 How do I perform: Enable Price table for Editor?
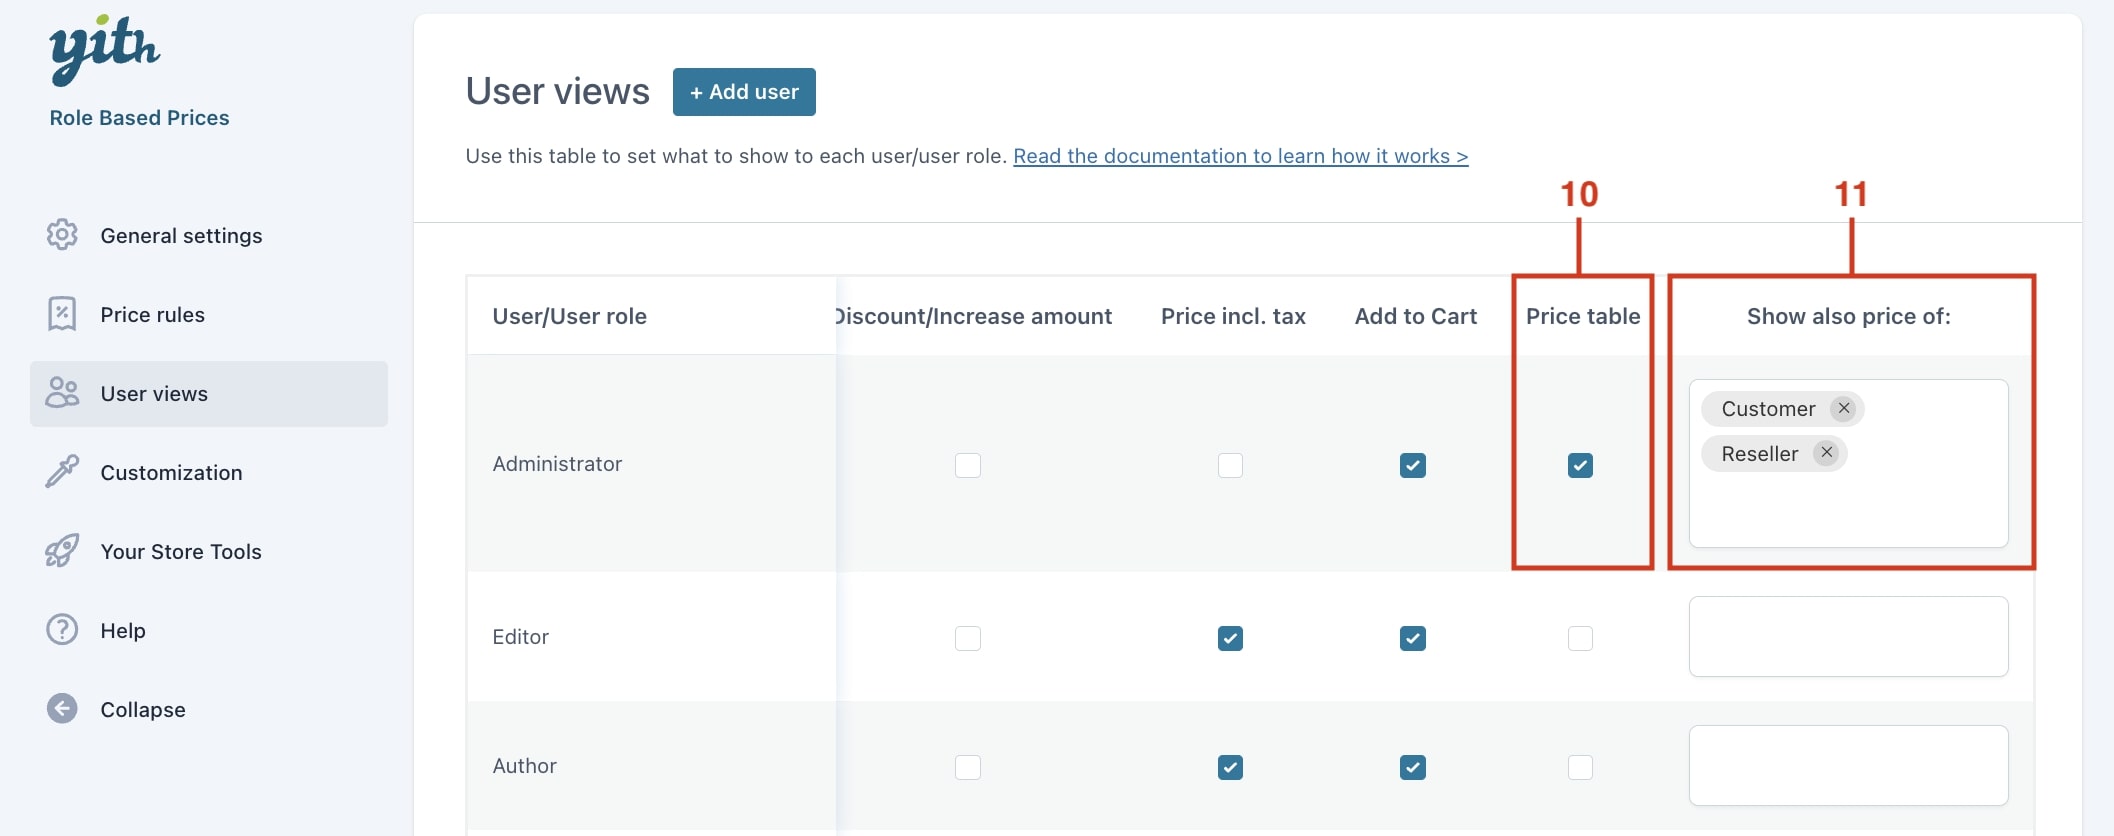tap(1581, 638)
